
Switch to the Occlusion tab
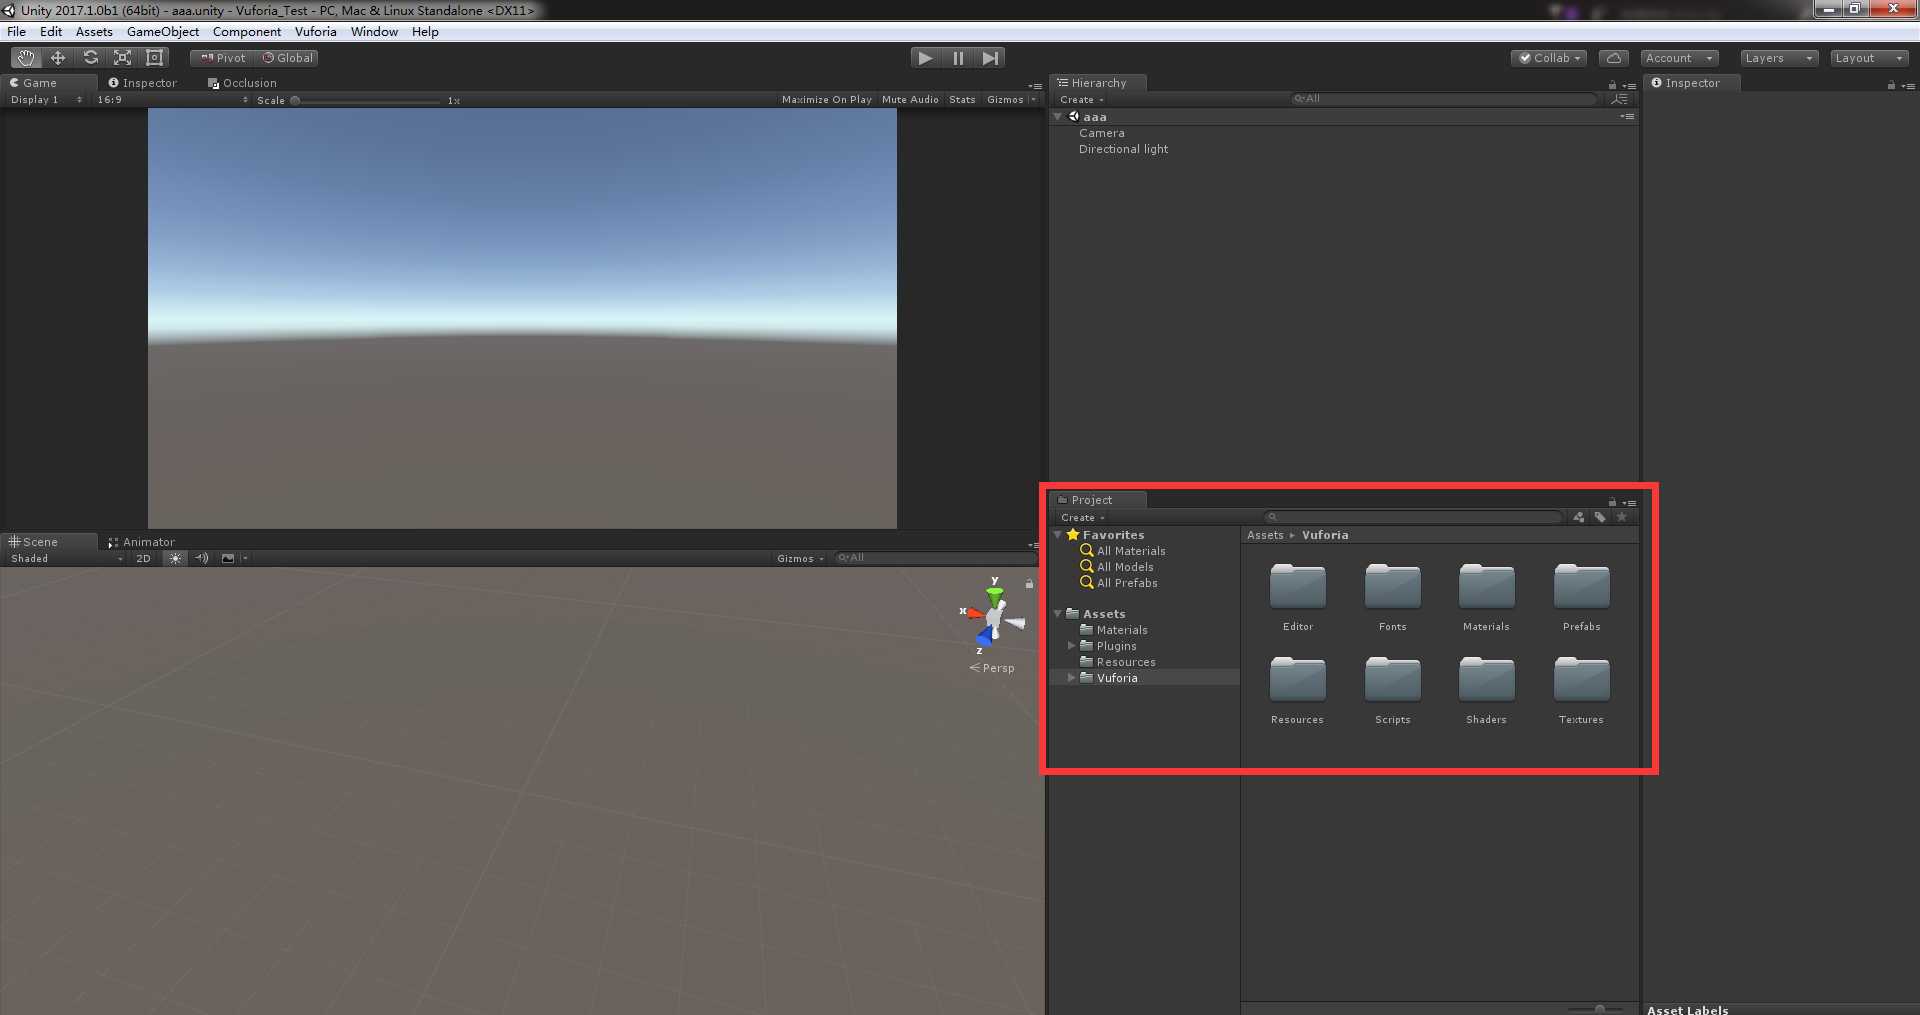242,83
